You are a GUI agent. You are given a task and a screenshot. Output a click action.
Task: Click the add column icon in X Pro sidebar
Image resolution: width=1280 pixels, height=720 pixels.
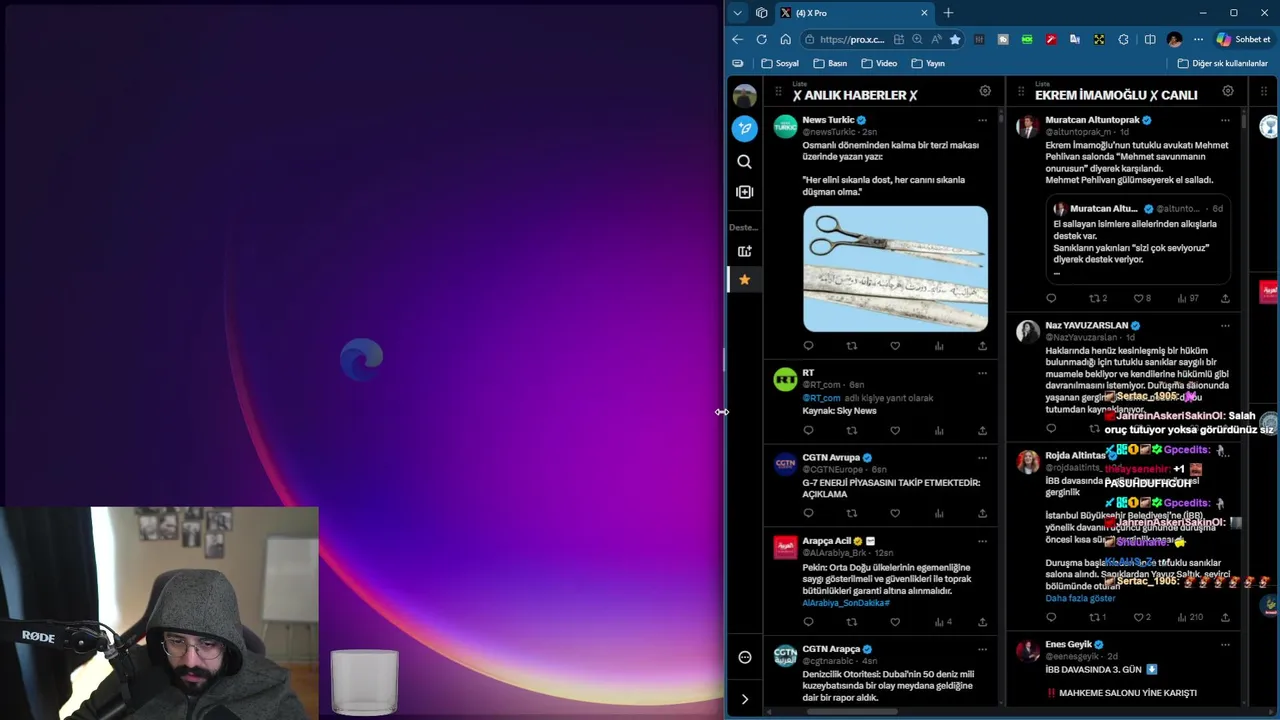pos(744,192)
